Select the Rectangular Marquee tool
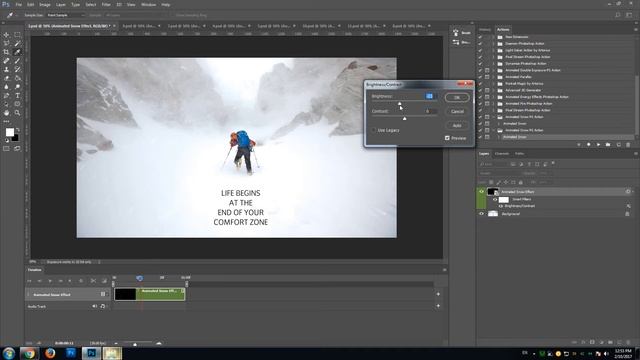This screenshot has width=640, height=360. [17, 35]
